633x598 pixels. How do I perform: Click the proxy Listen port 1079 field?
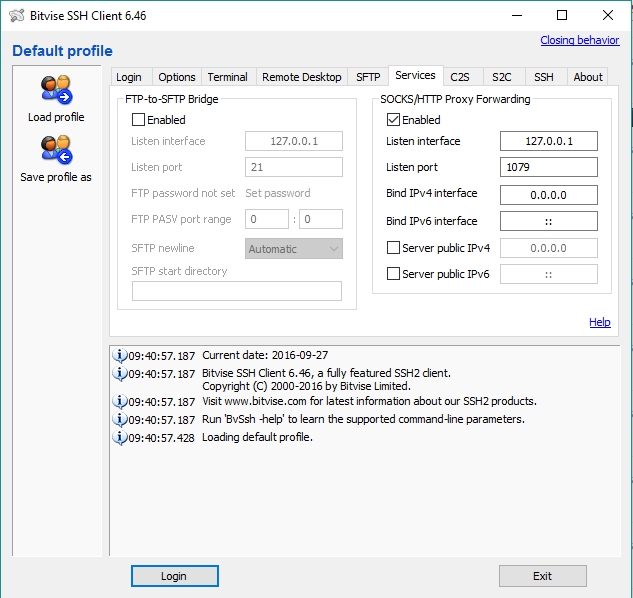pos(549,167)
